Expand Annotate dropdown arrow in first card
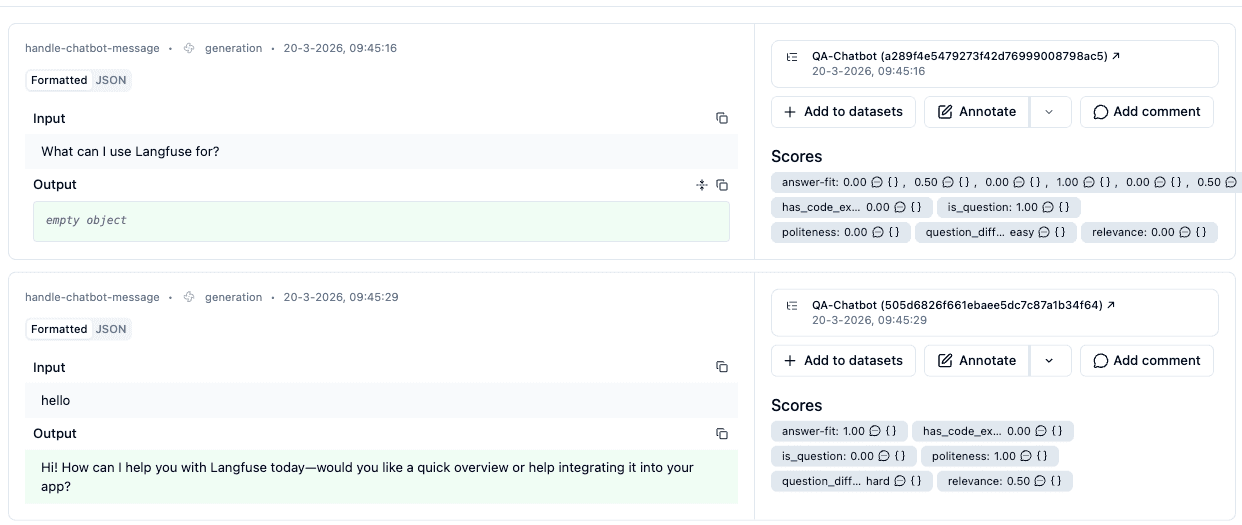 coord(1049,112)
